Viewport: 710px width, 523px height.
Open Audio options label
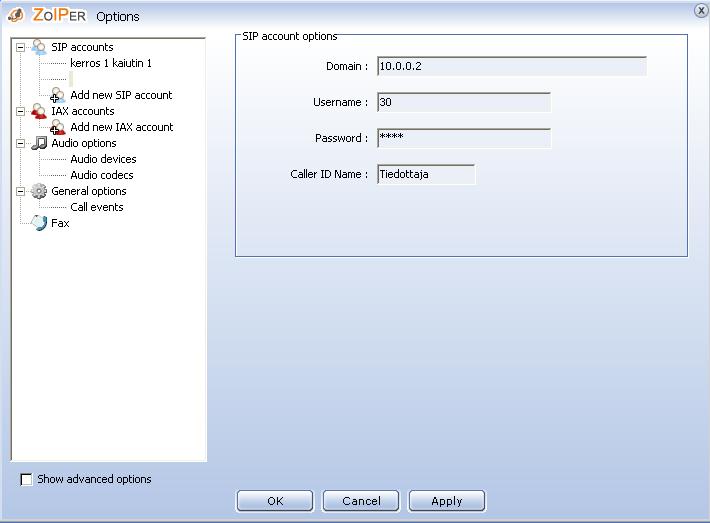click(x=84, y=143)
